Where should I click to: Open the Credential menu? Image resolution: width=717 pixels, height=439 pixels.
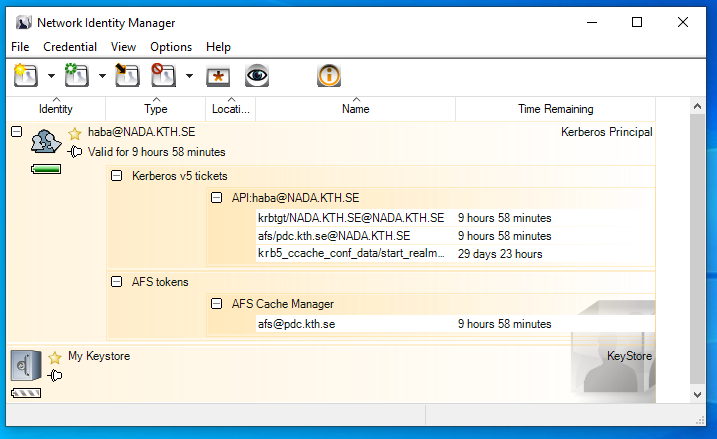point(70,47)
